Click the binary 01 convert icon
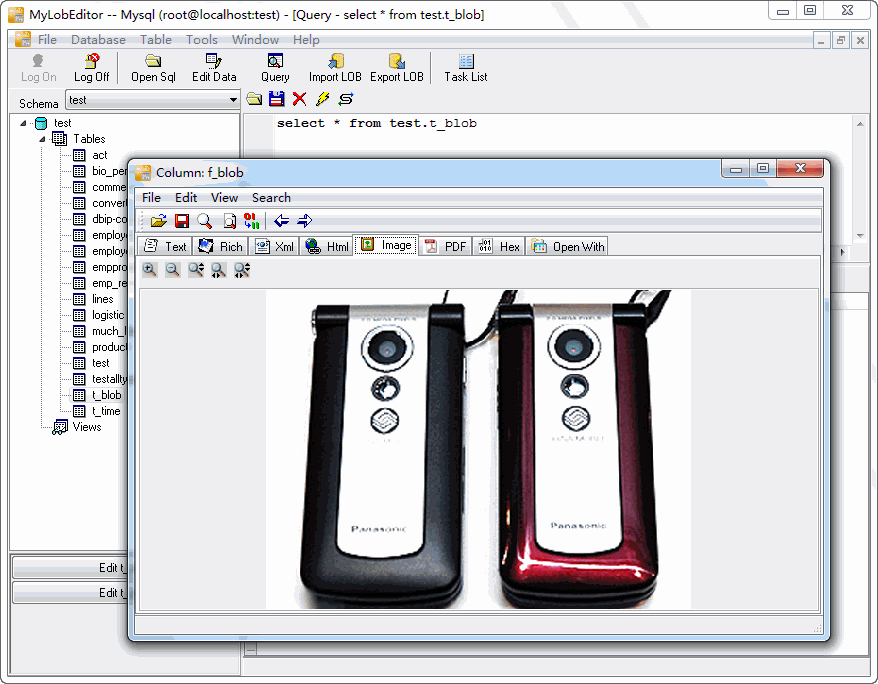The image size is (878, 684). click(x=251, y=221)
